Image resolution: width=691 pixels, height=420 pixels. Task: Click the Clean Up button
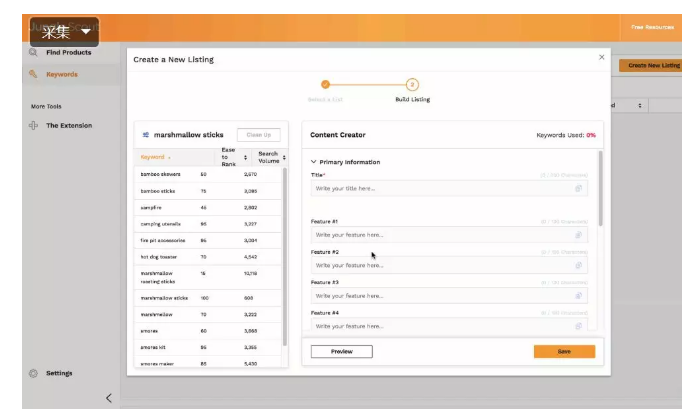[259, 135]
